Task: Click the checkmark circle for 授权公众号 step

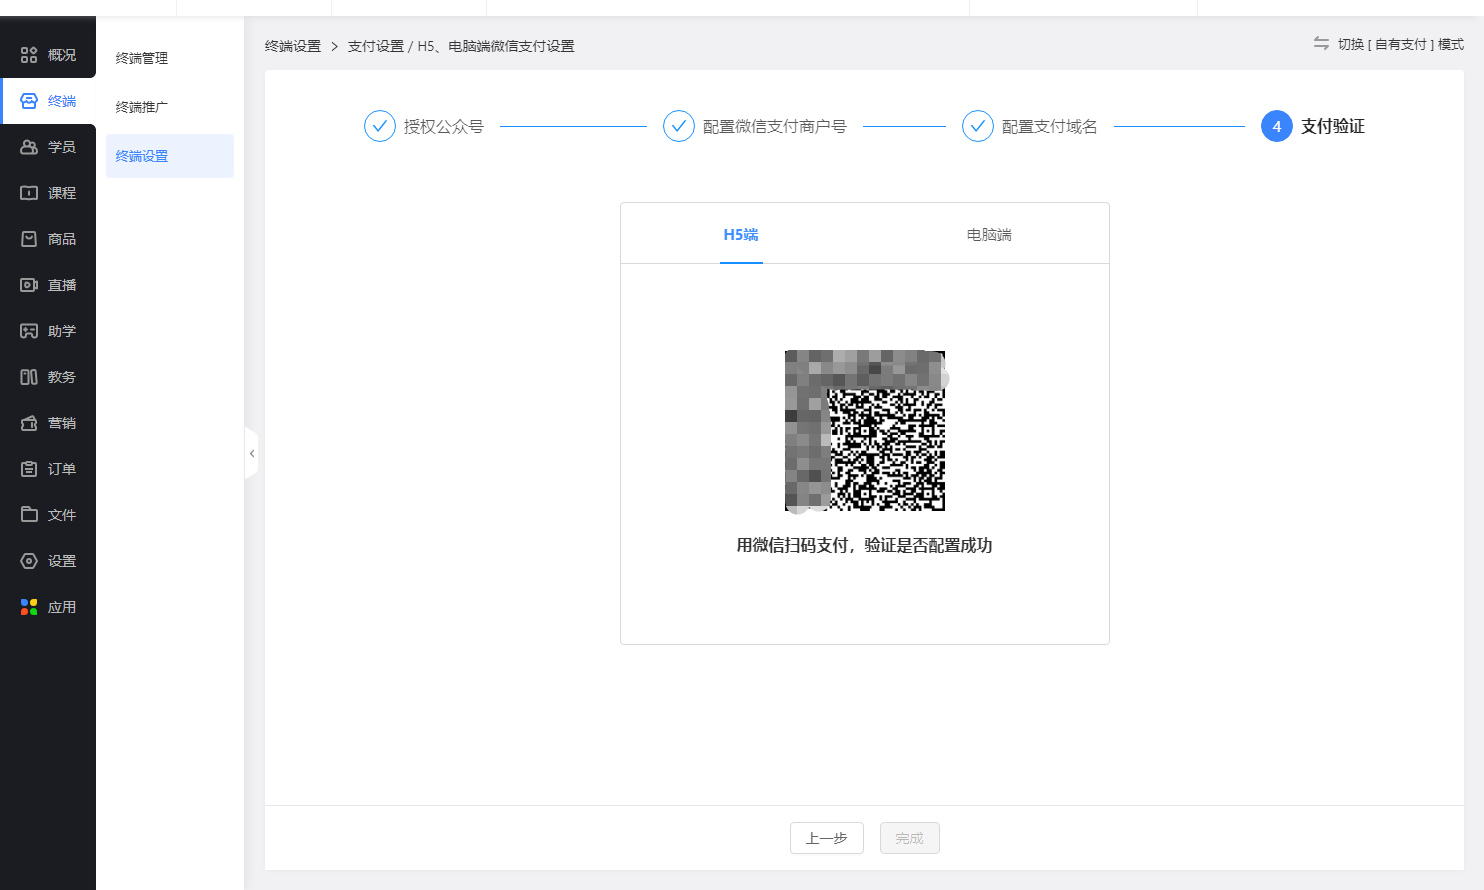Action: click(380, 126)
